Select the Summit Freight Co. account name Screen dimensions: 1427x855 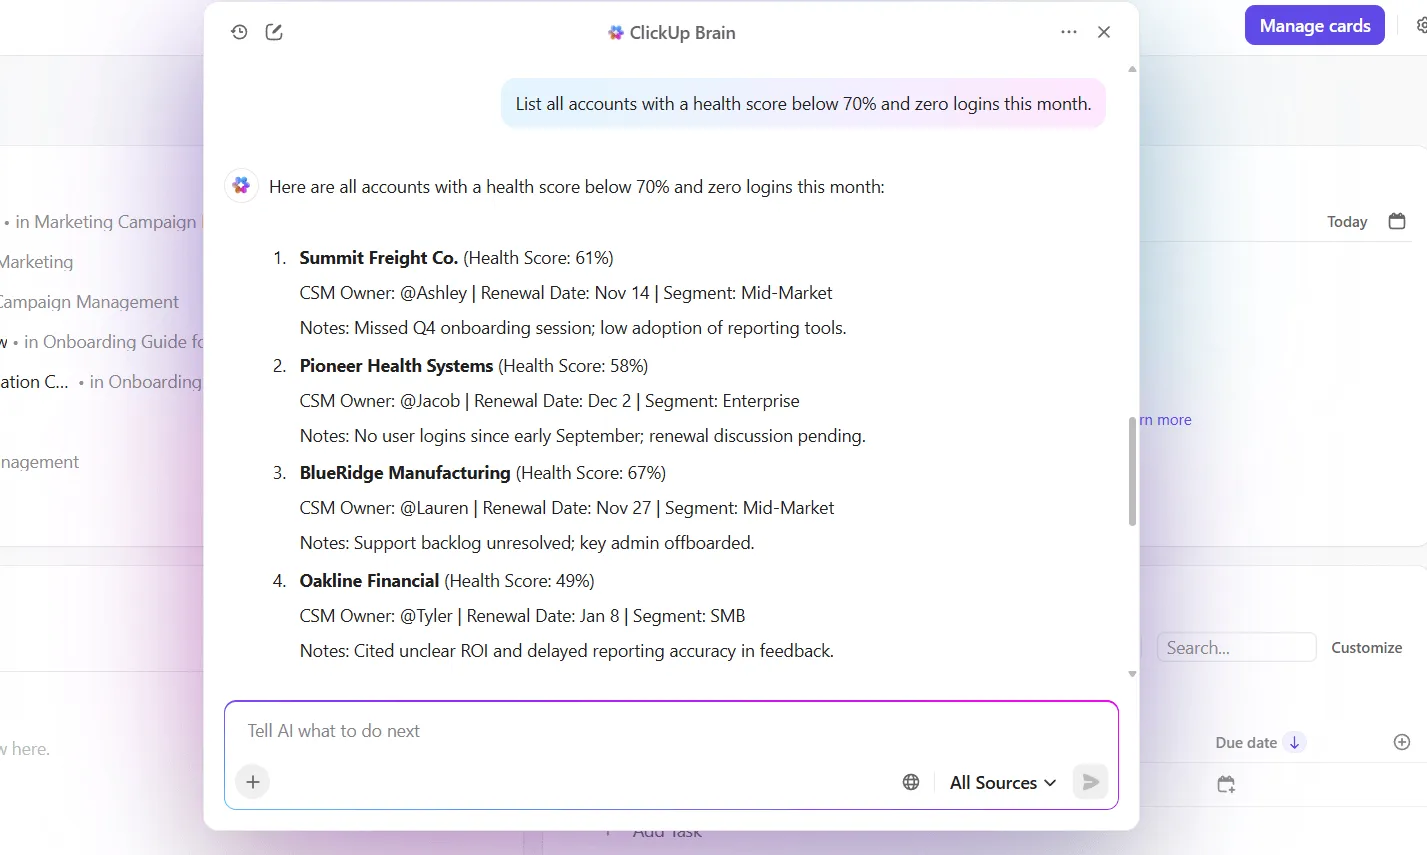[x=379, y=258]
